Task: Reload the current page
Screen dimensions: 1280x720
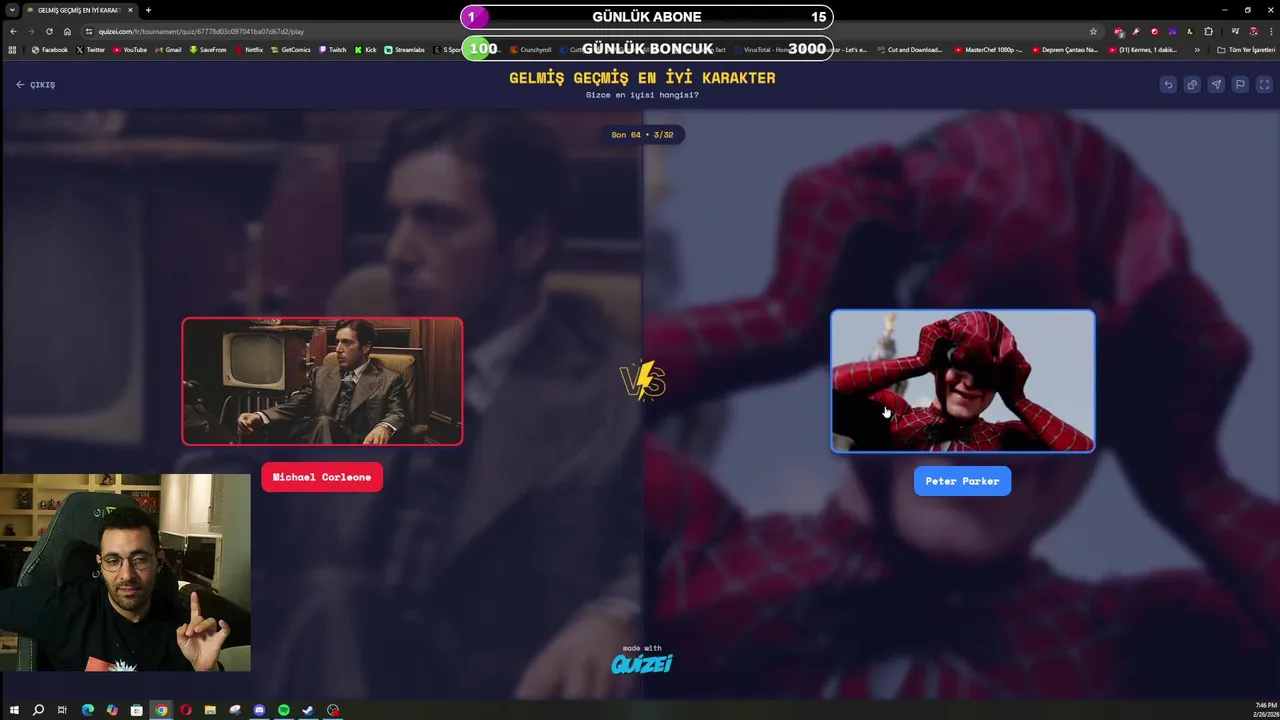Action: point(49,31)
